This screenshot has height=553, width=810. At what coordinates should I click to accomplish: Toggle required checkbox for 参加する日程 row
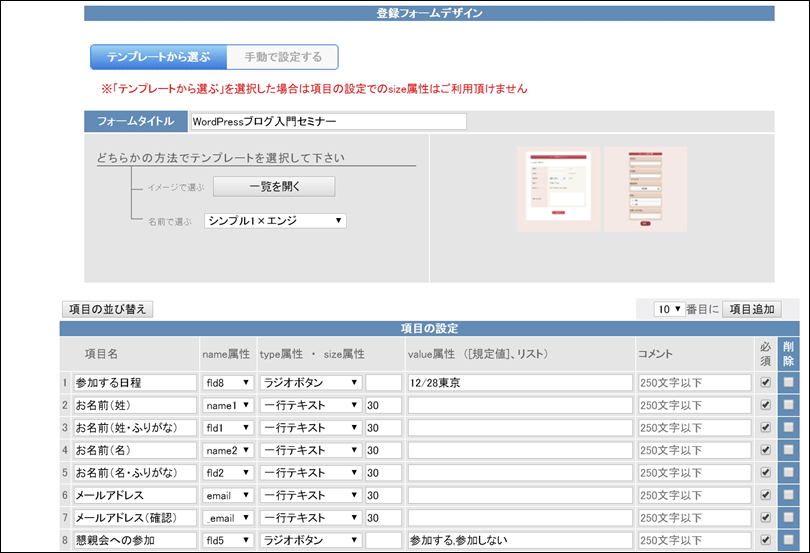coord(766,382)
